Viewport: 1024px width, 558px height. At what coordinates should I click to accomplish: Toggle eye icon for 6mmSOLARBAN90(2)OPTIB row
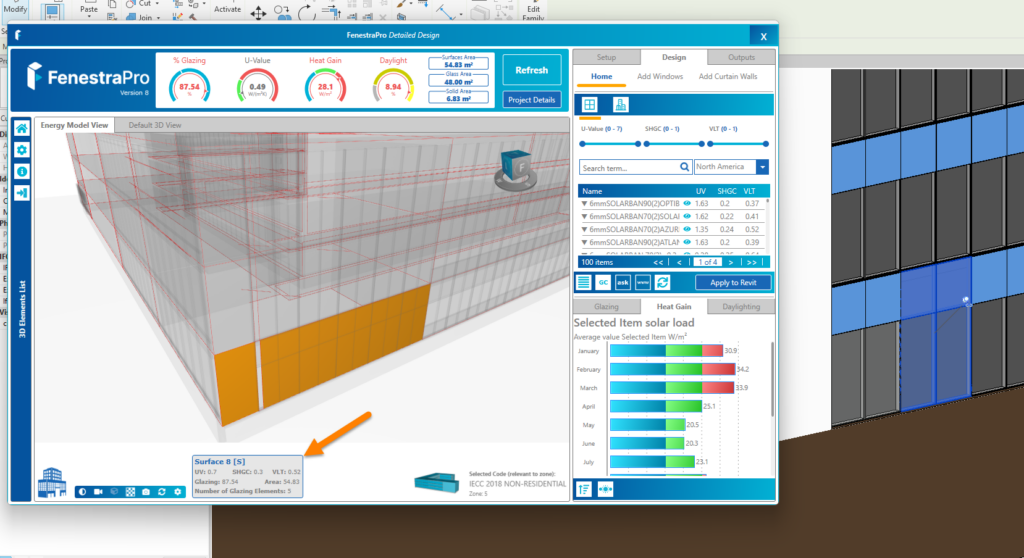click(x=687, y=203)
